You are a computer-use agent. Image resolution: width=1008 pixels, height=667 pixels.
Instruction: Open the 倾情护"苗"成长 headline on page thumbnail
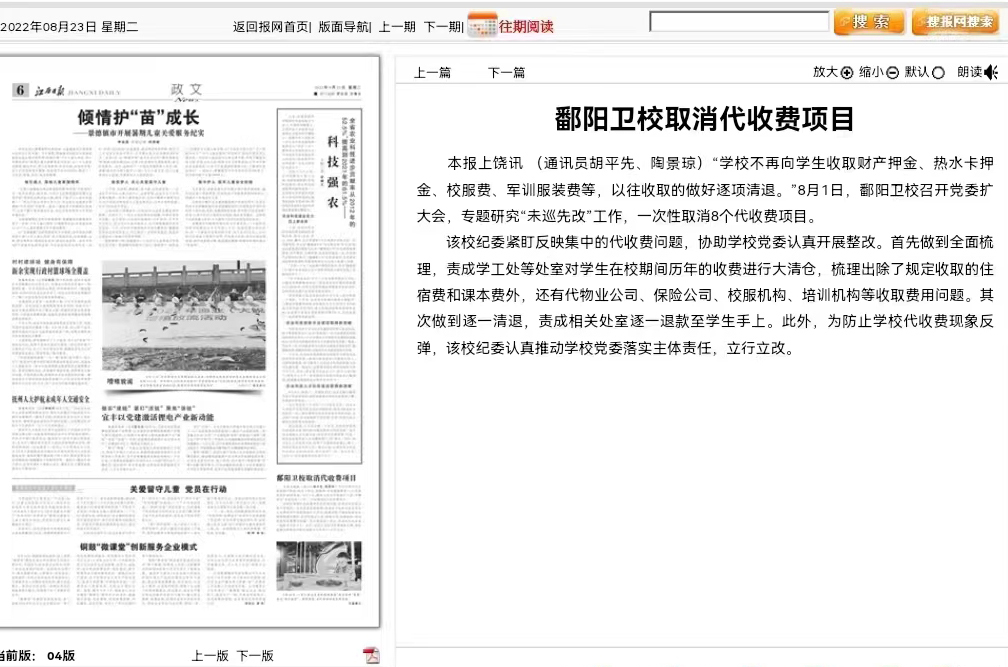click(x=138, y=118)
